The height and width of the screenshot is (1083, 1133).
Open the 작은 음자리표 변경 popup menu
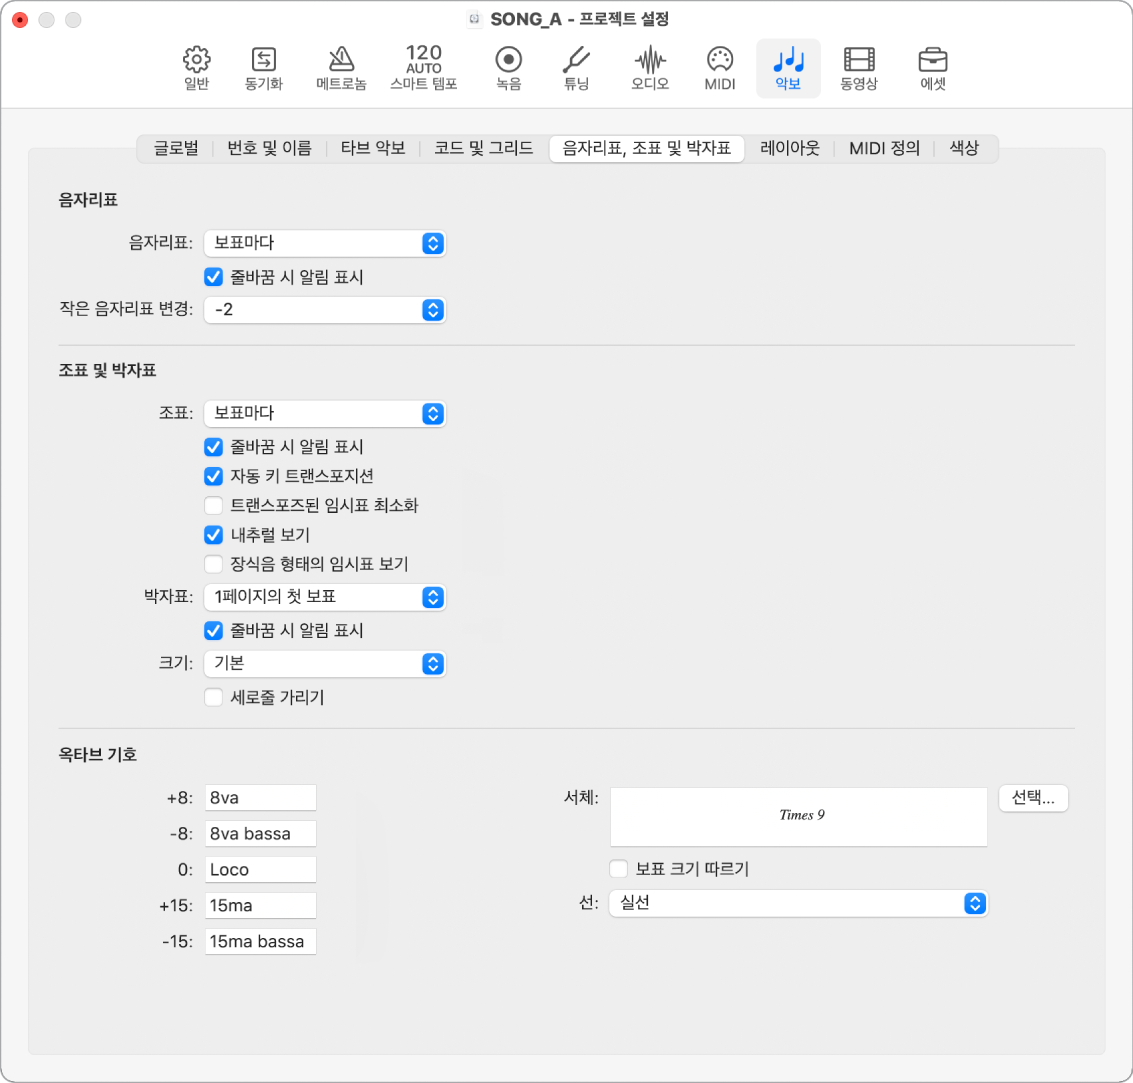click(x=324, y=310)
